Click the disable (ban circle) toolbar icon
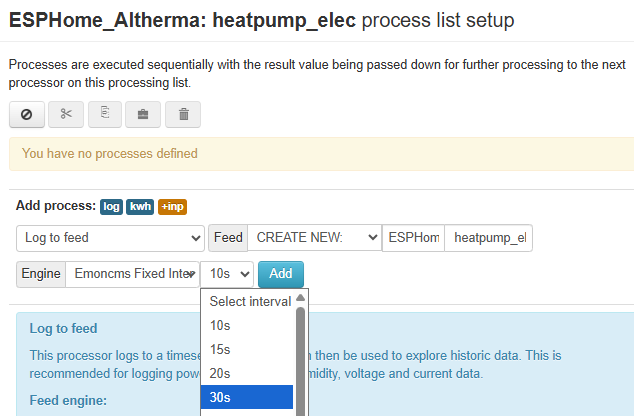634x416 pixels. click(27, 114)
